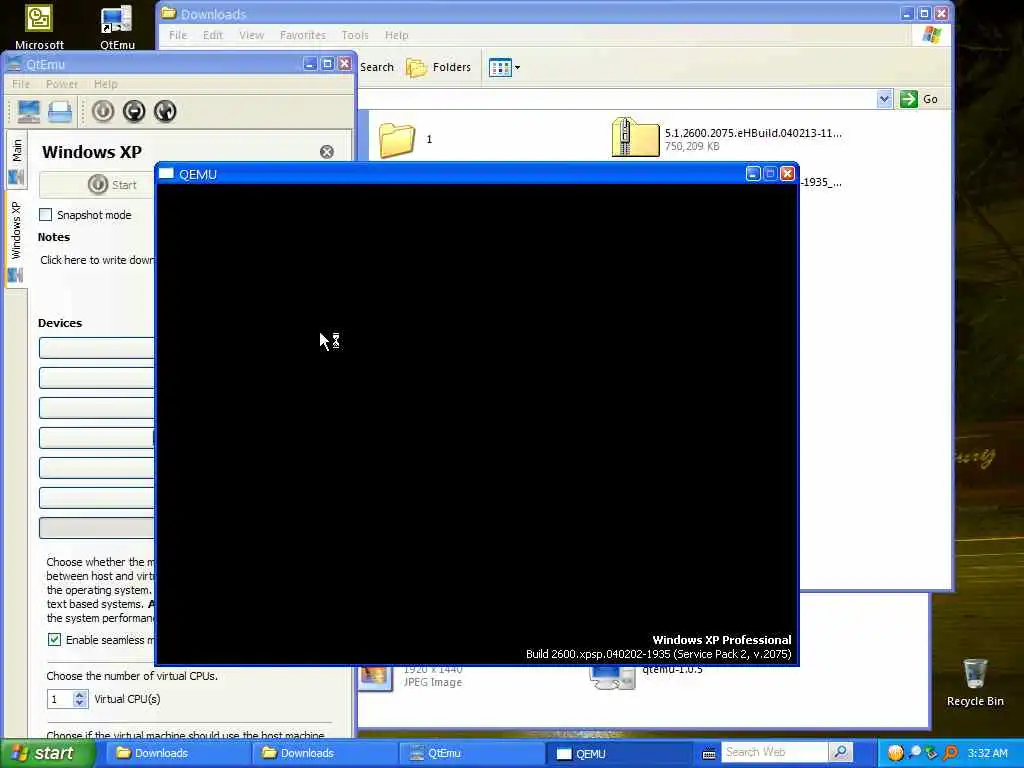Image resolution: width=1024 pixels, height=768 pixels.
Task: Close the Windows XP machine tab with the round X icon
Action: coord(327,152)
